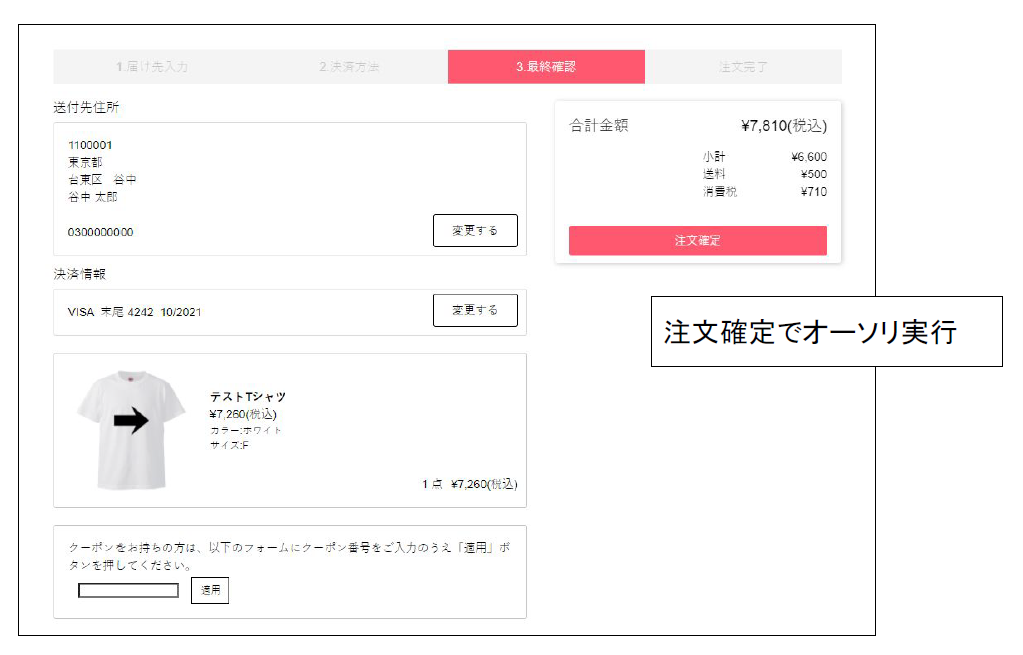
Task: Go to step 1.届け先入力 tab
Action: pyautogui.click(x=152, y=67)
